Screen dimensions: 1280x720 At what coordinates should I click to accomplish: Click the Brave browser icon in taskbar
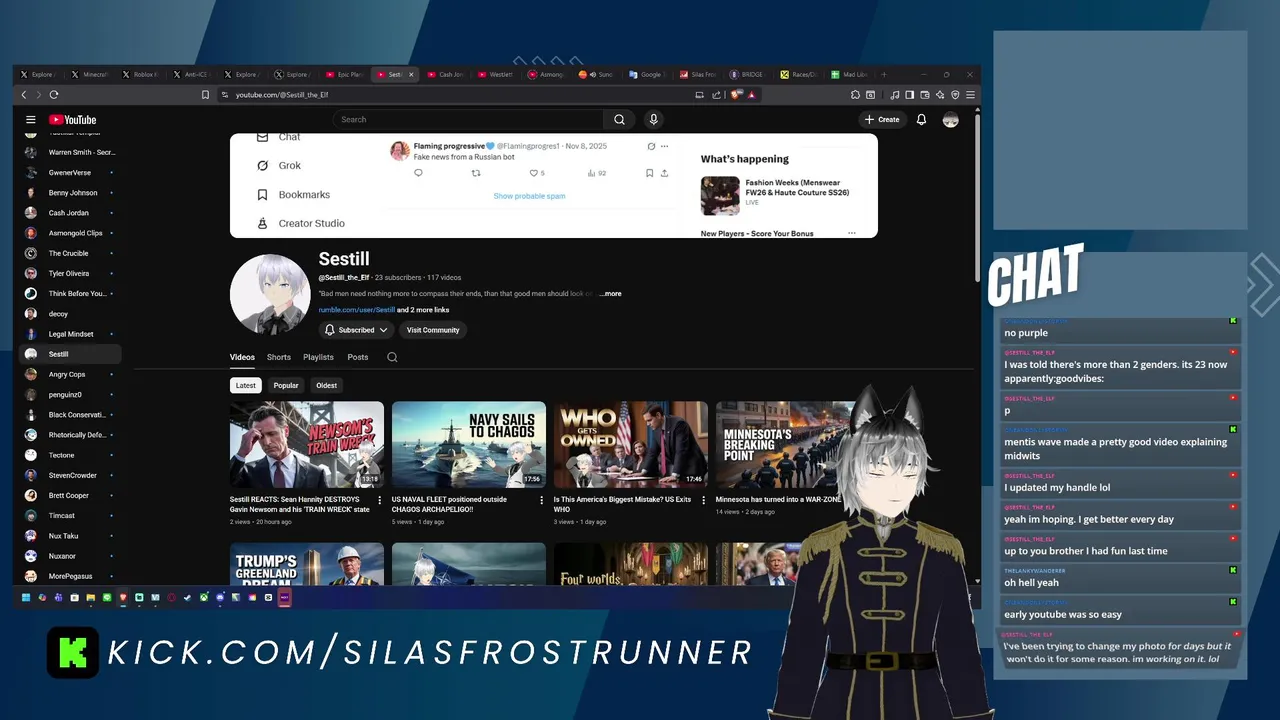coord(123,598)
